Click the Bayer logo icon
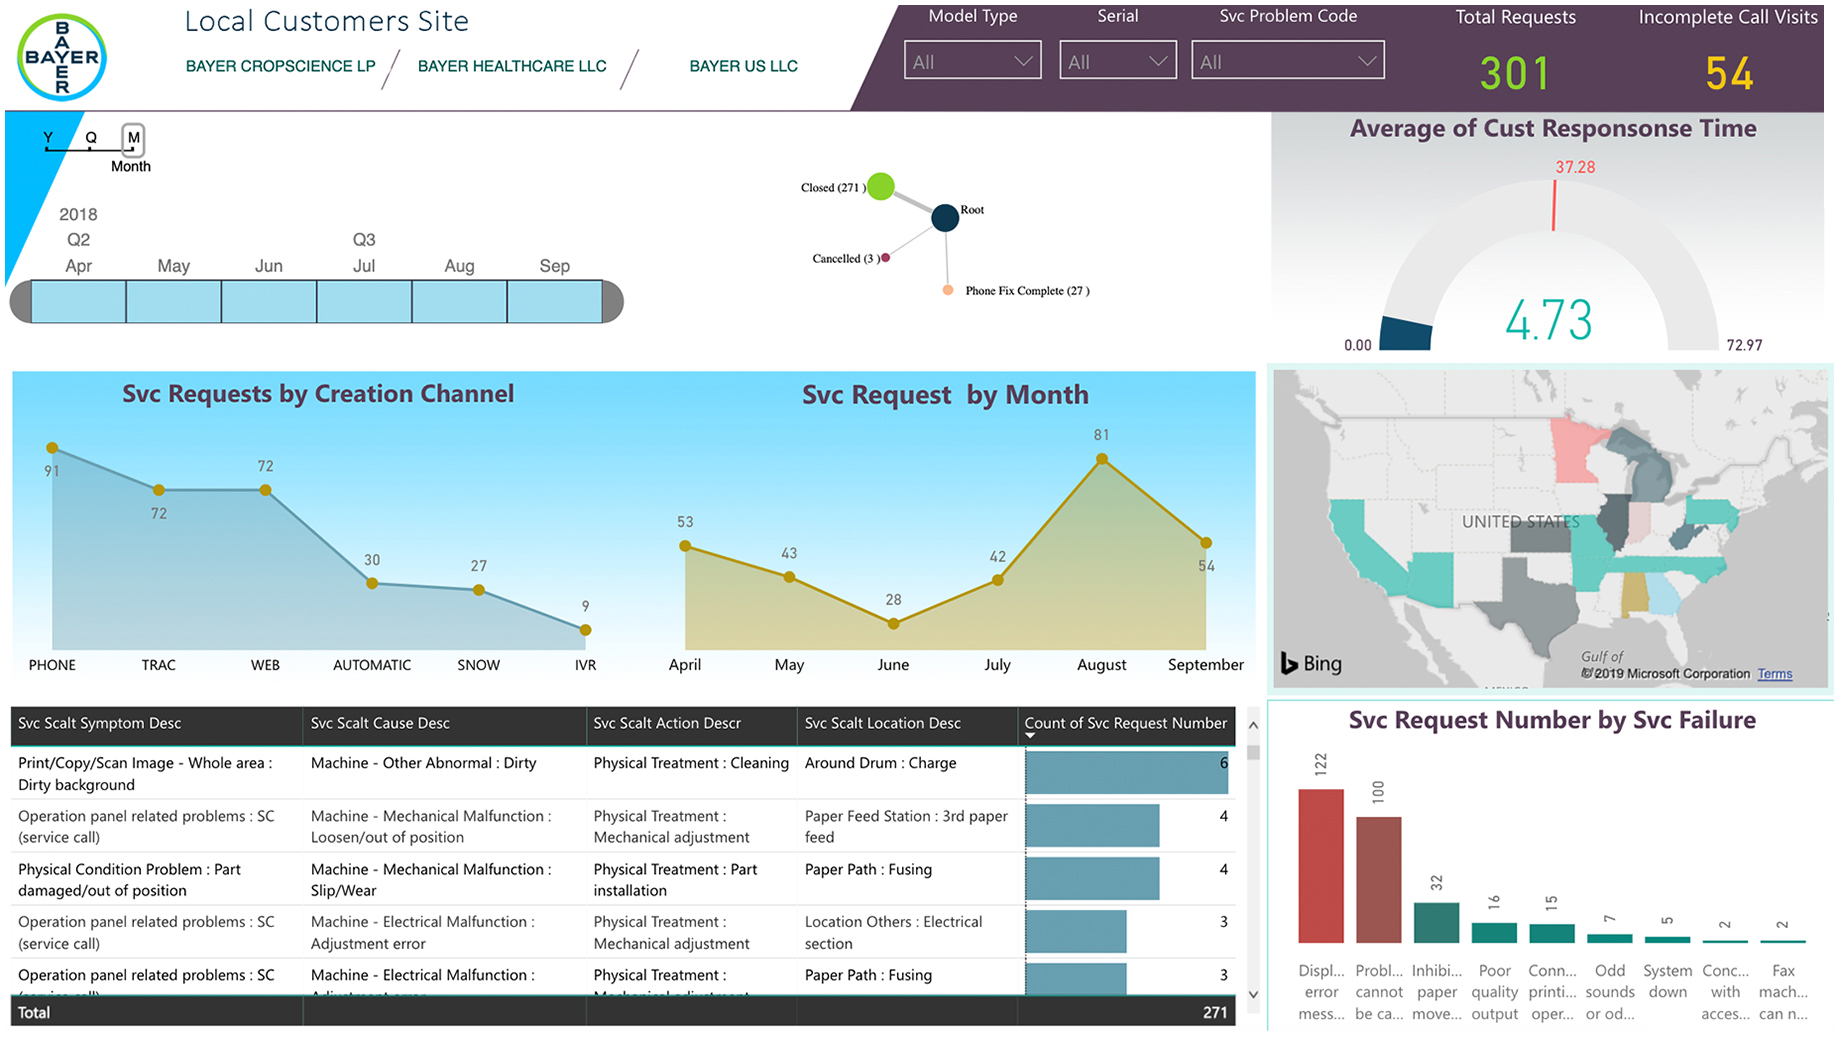 (62, 58)
